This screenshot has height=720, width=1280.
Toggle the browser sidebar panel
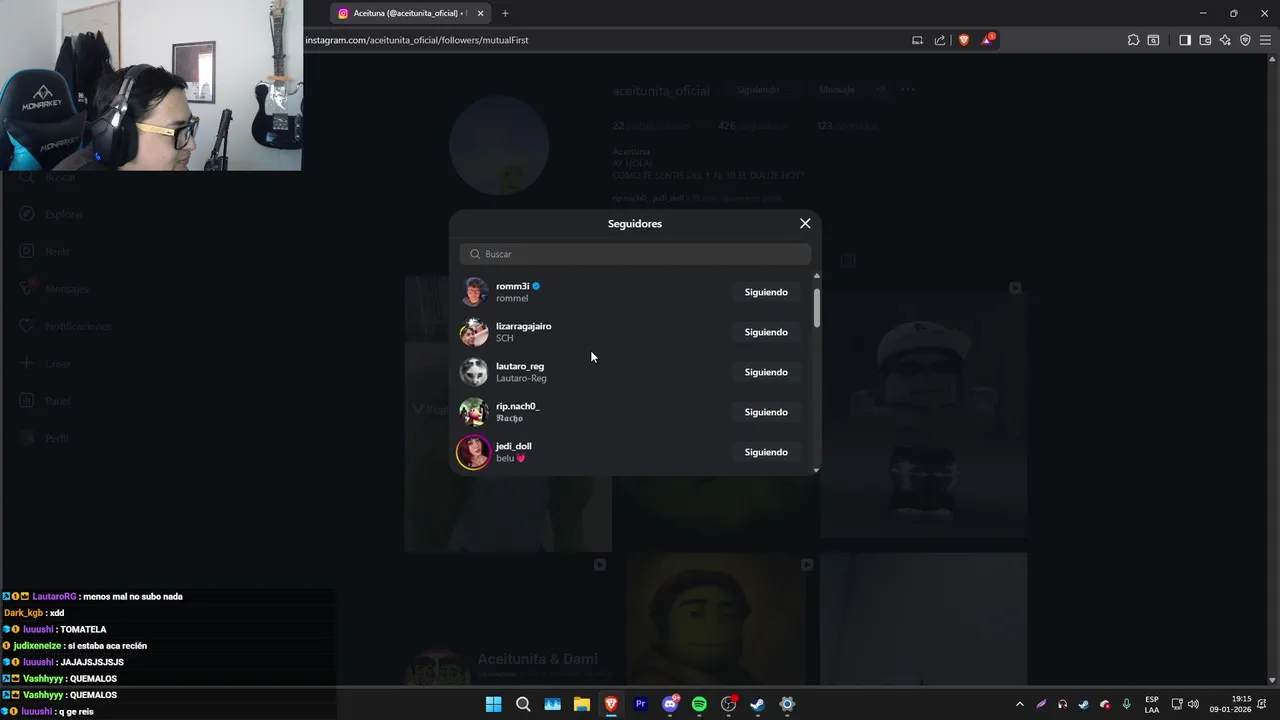pyautogui.click(x=1185, y=40)
